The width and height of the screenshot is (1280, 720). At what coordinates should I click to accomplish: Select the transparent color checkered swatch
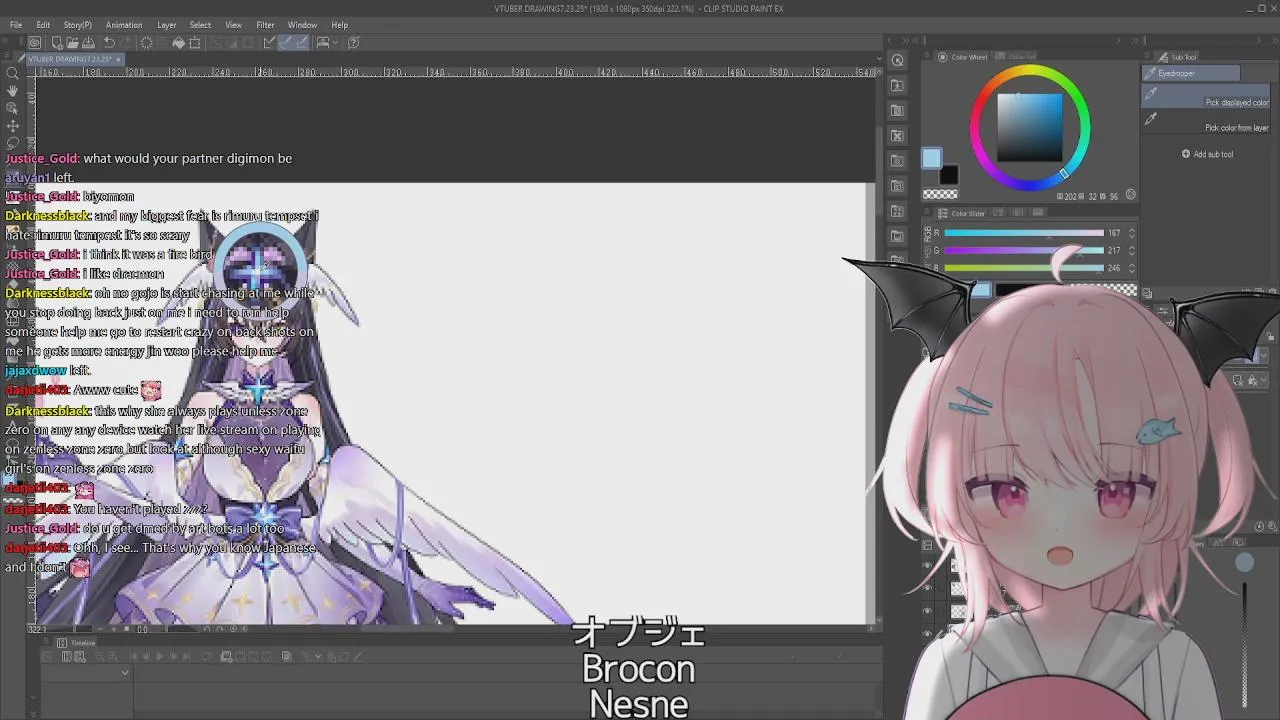(x=940, y=194)
